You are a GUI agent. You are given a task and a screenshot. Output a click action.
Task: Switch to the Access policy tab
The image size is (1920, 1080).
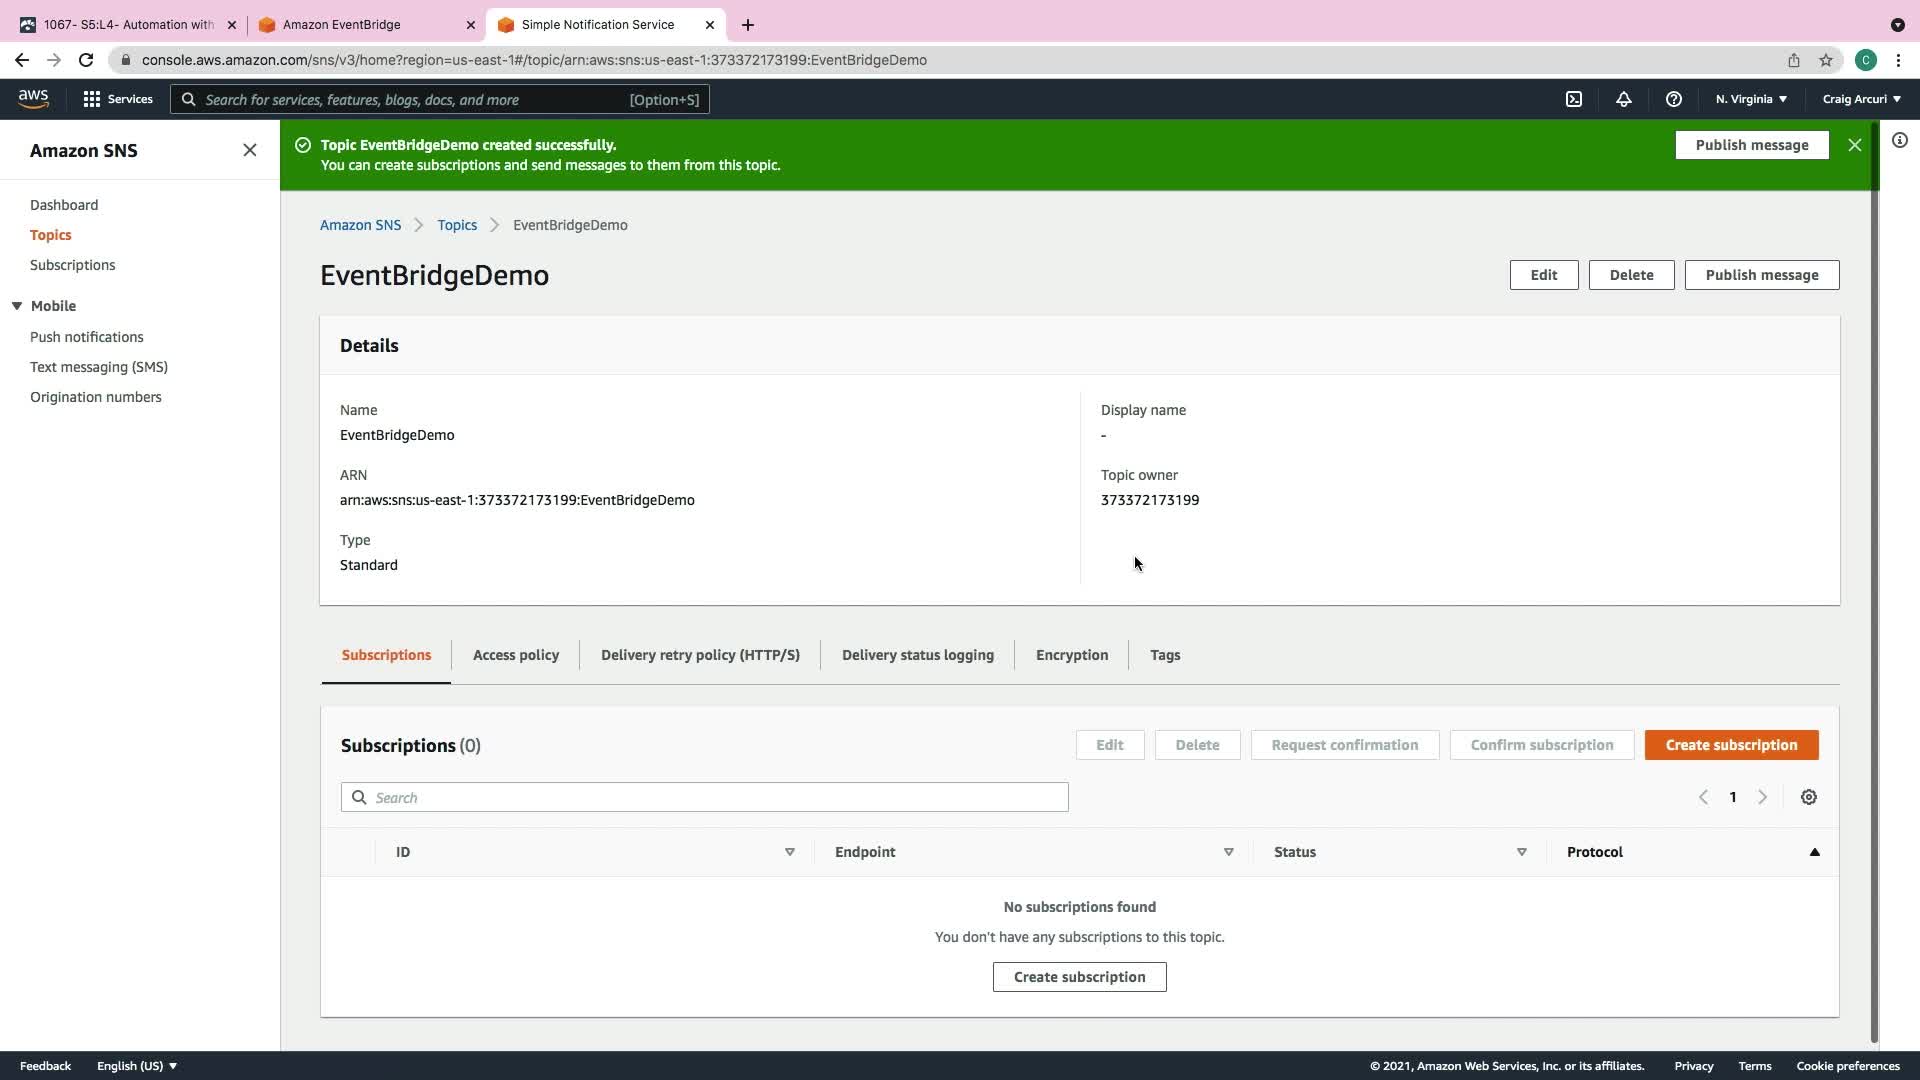pyautogui.click(x=515, y=655)
